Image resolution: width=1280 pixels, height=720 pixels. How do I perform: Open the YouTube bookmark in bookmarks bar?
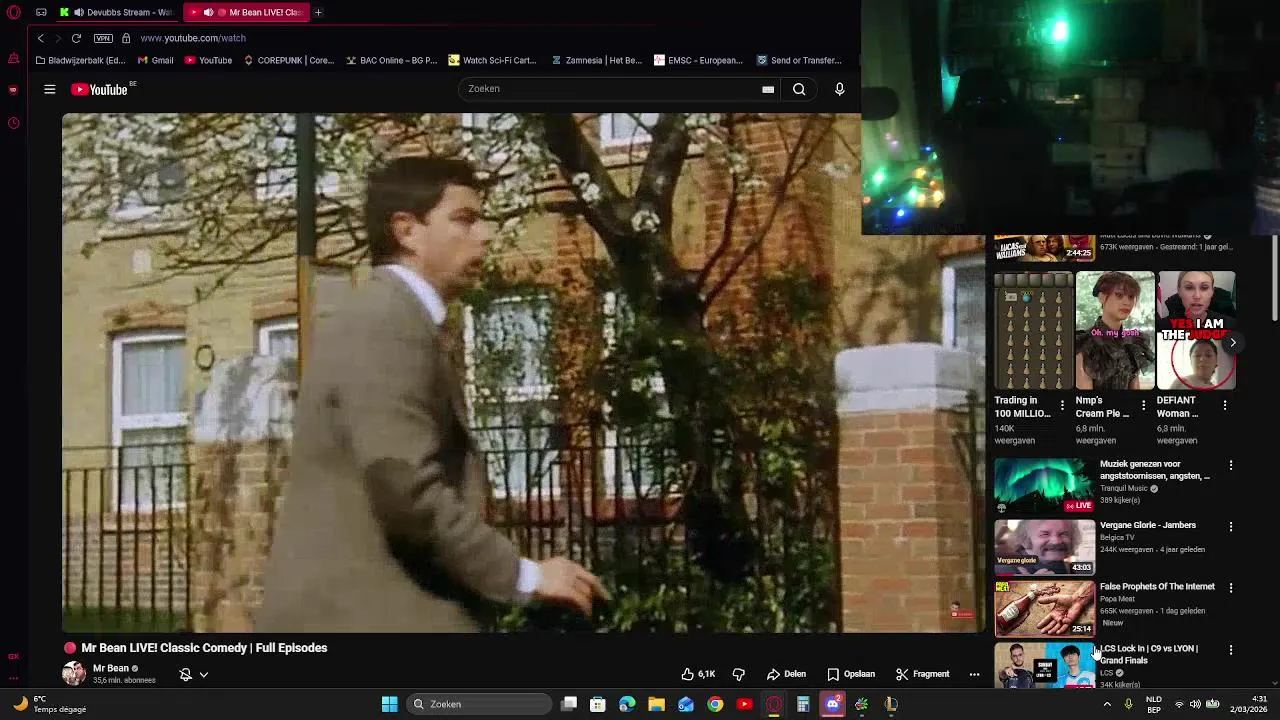(x=207, y=60)
